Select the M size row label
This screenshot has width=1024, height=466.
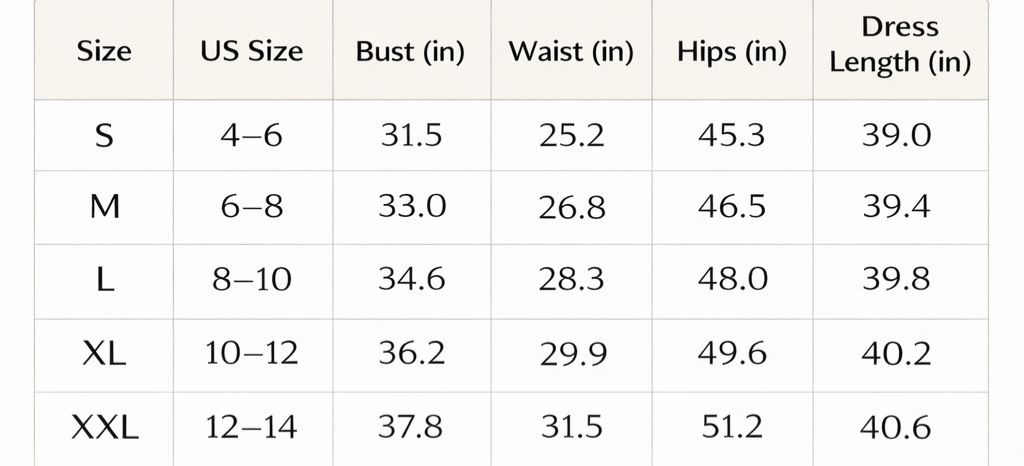point(104,207)
